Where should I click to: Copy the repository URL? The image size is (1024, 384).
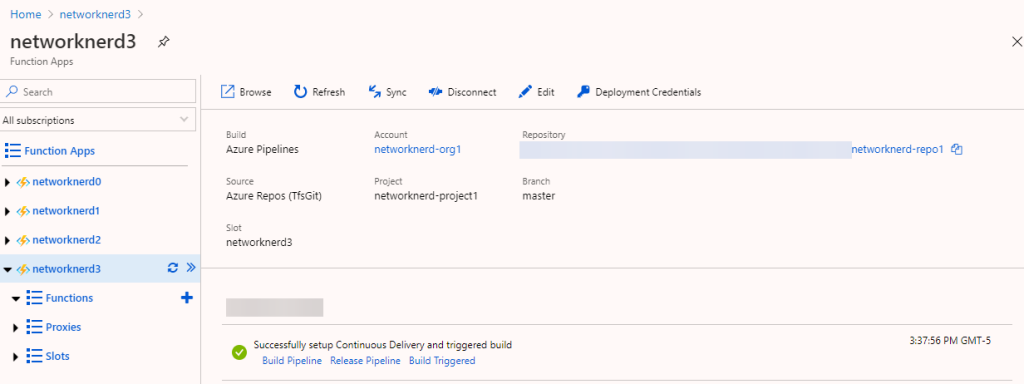pyautogui.click(x=957, y=150)
